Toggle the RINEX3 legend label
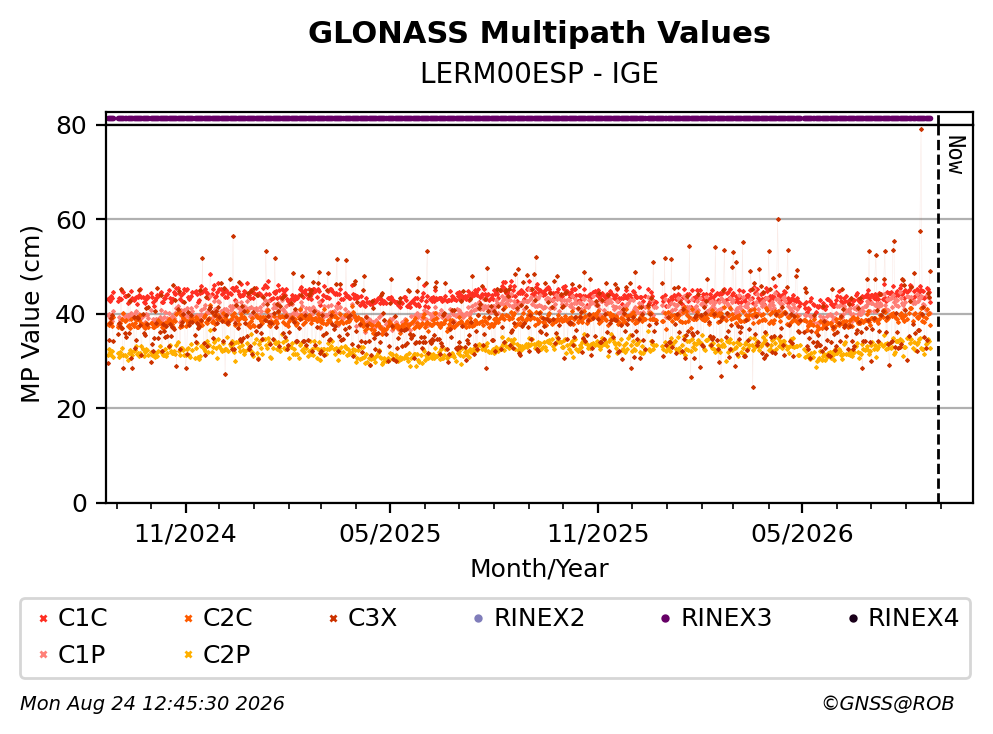The height and width of the screenshot is (734, 993). [726, 617]
